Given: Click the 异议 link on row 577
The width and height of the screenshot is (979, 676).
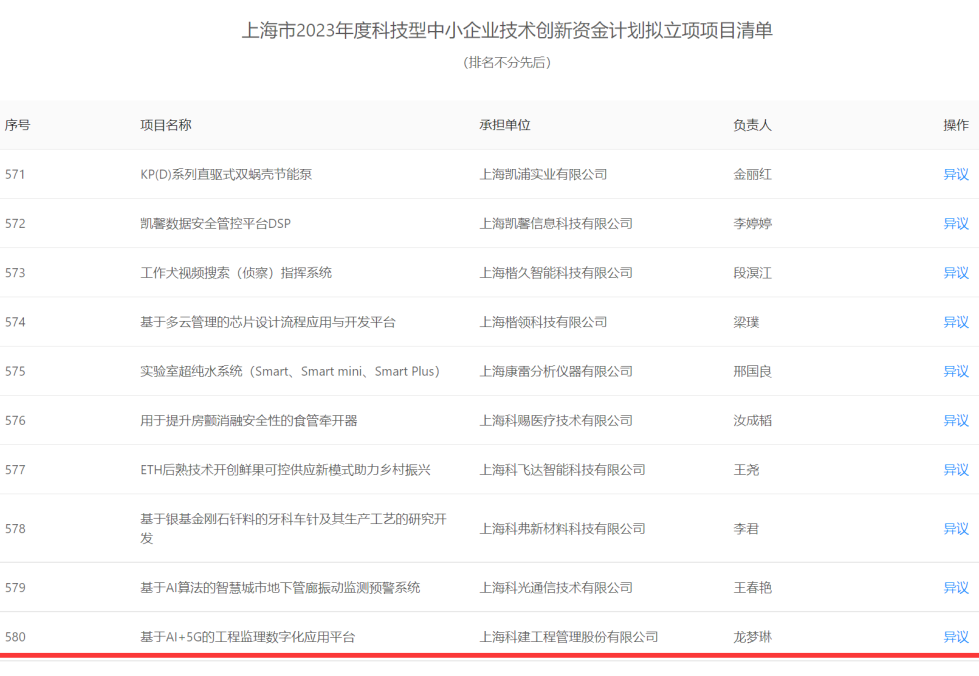Looking at the screenshot, I should 955,470.
